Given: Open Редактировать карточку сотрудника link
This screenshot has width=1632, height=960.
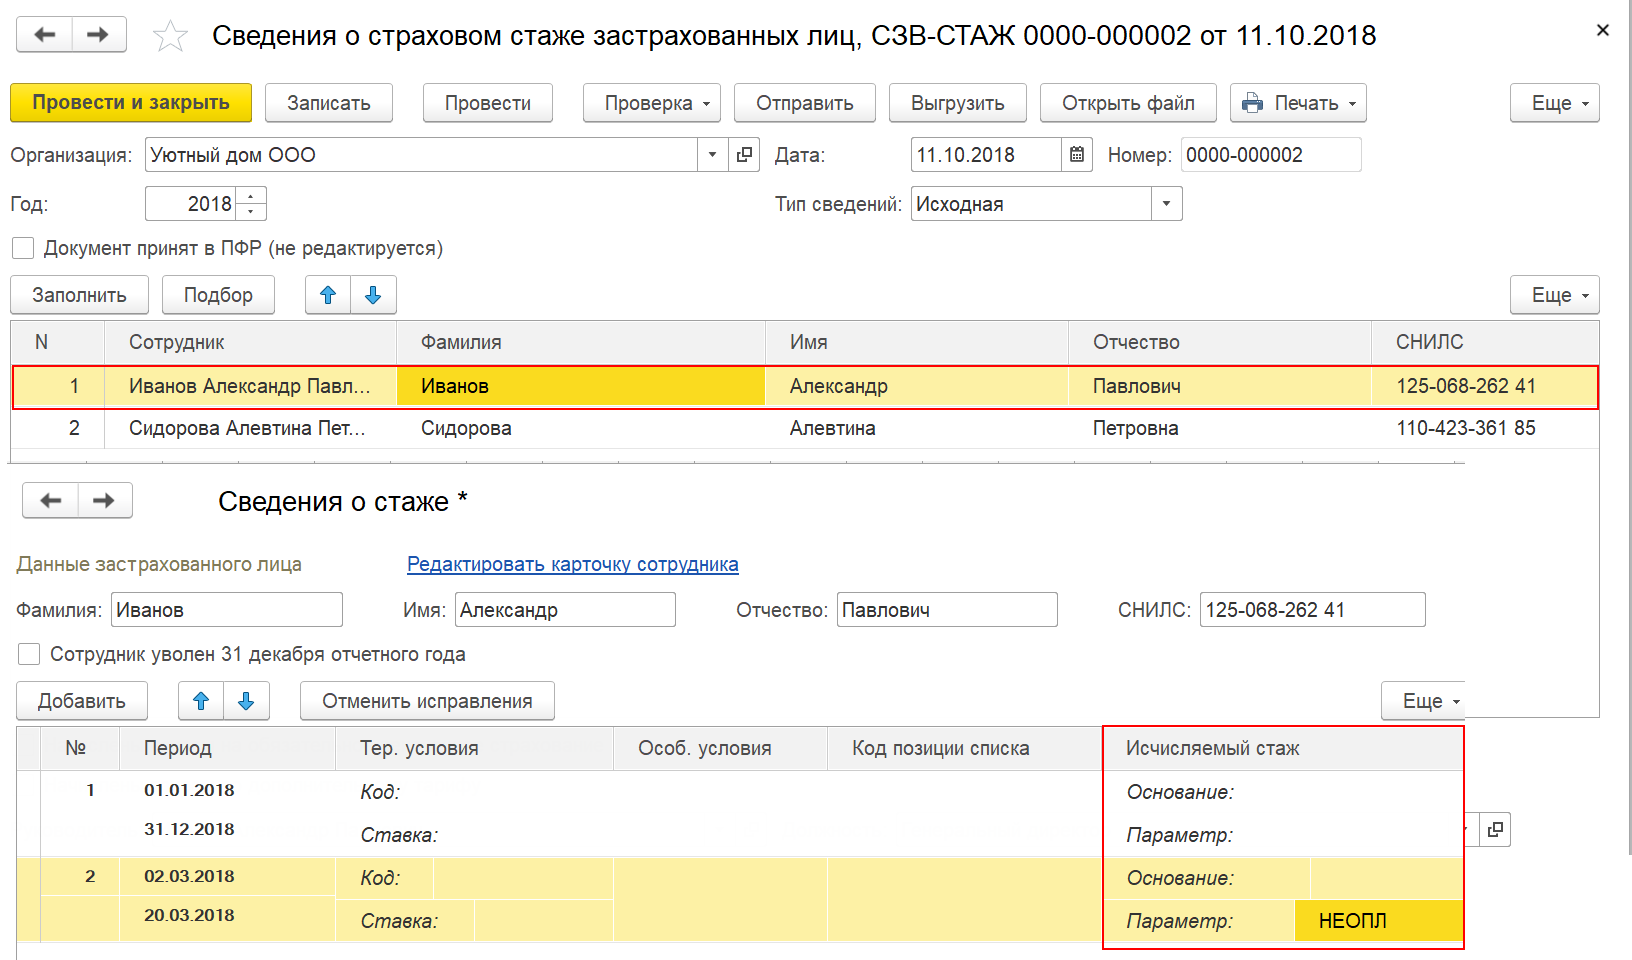Looking at the screenshot, I should click(x=573, y=564).
